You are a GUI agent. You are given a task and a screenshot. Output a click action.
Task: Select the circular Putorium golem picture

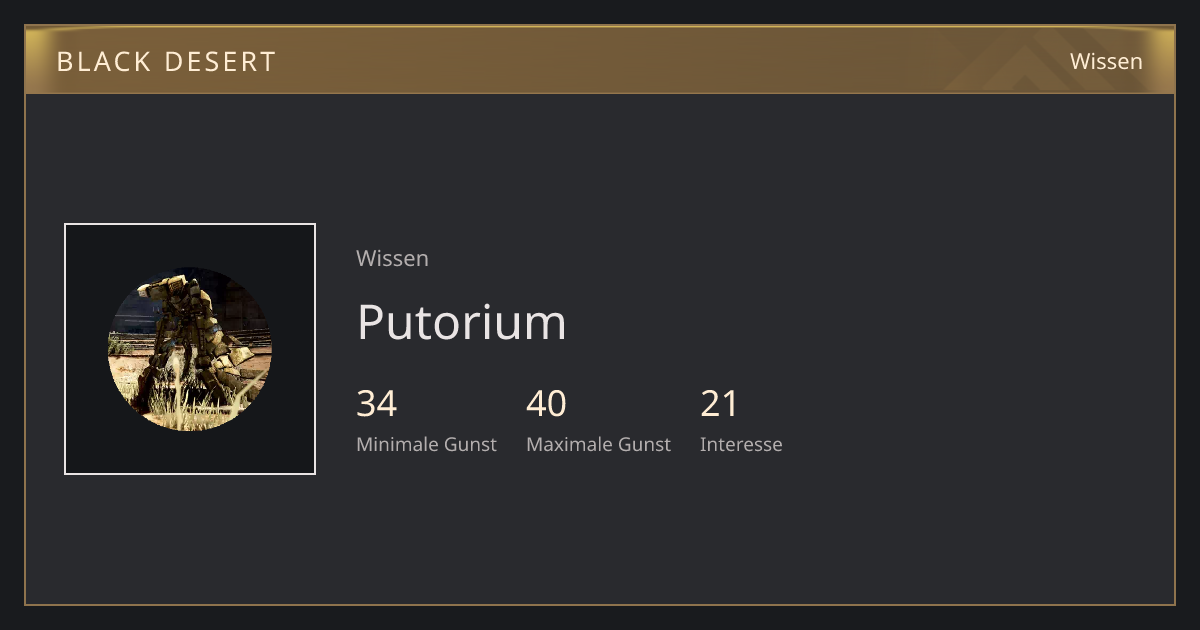[x=190, y=349]
